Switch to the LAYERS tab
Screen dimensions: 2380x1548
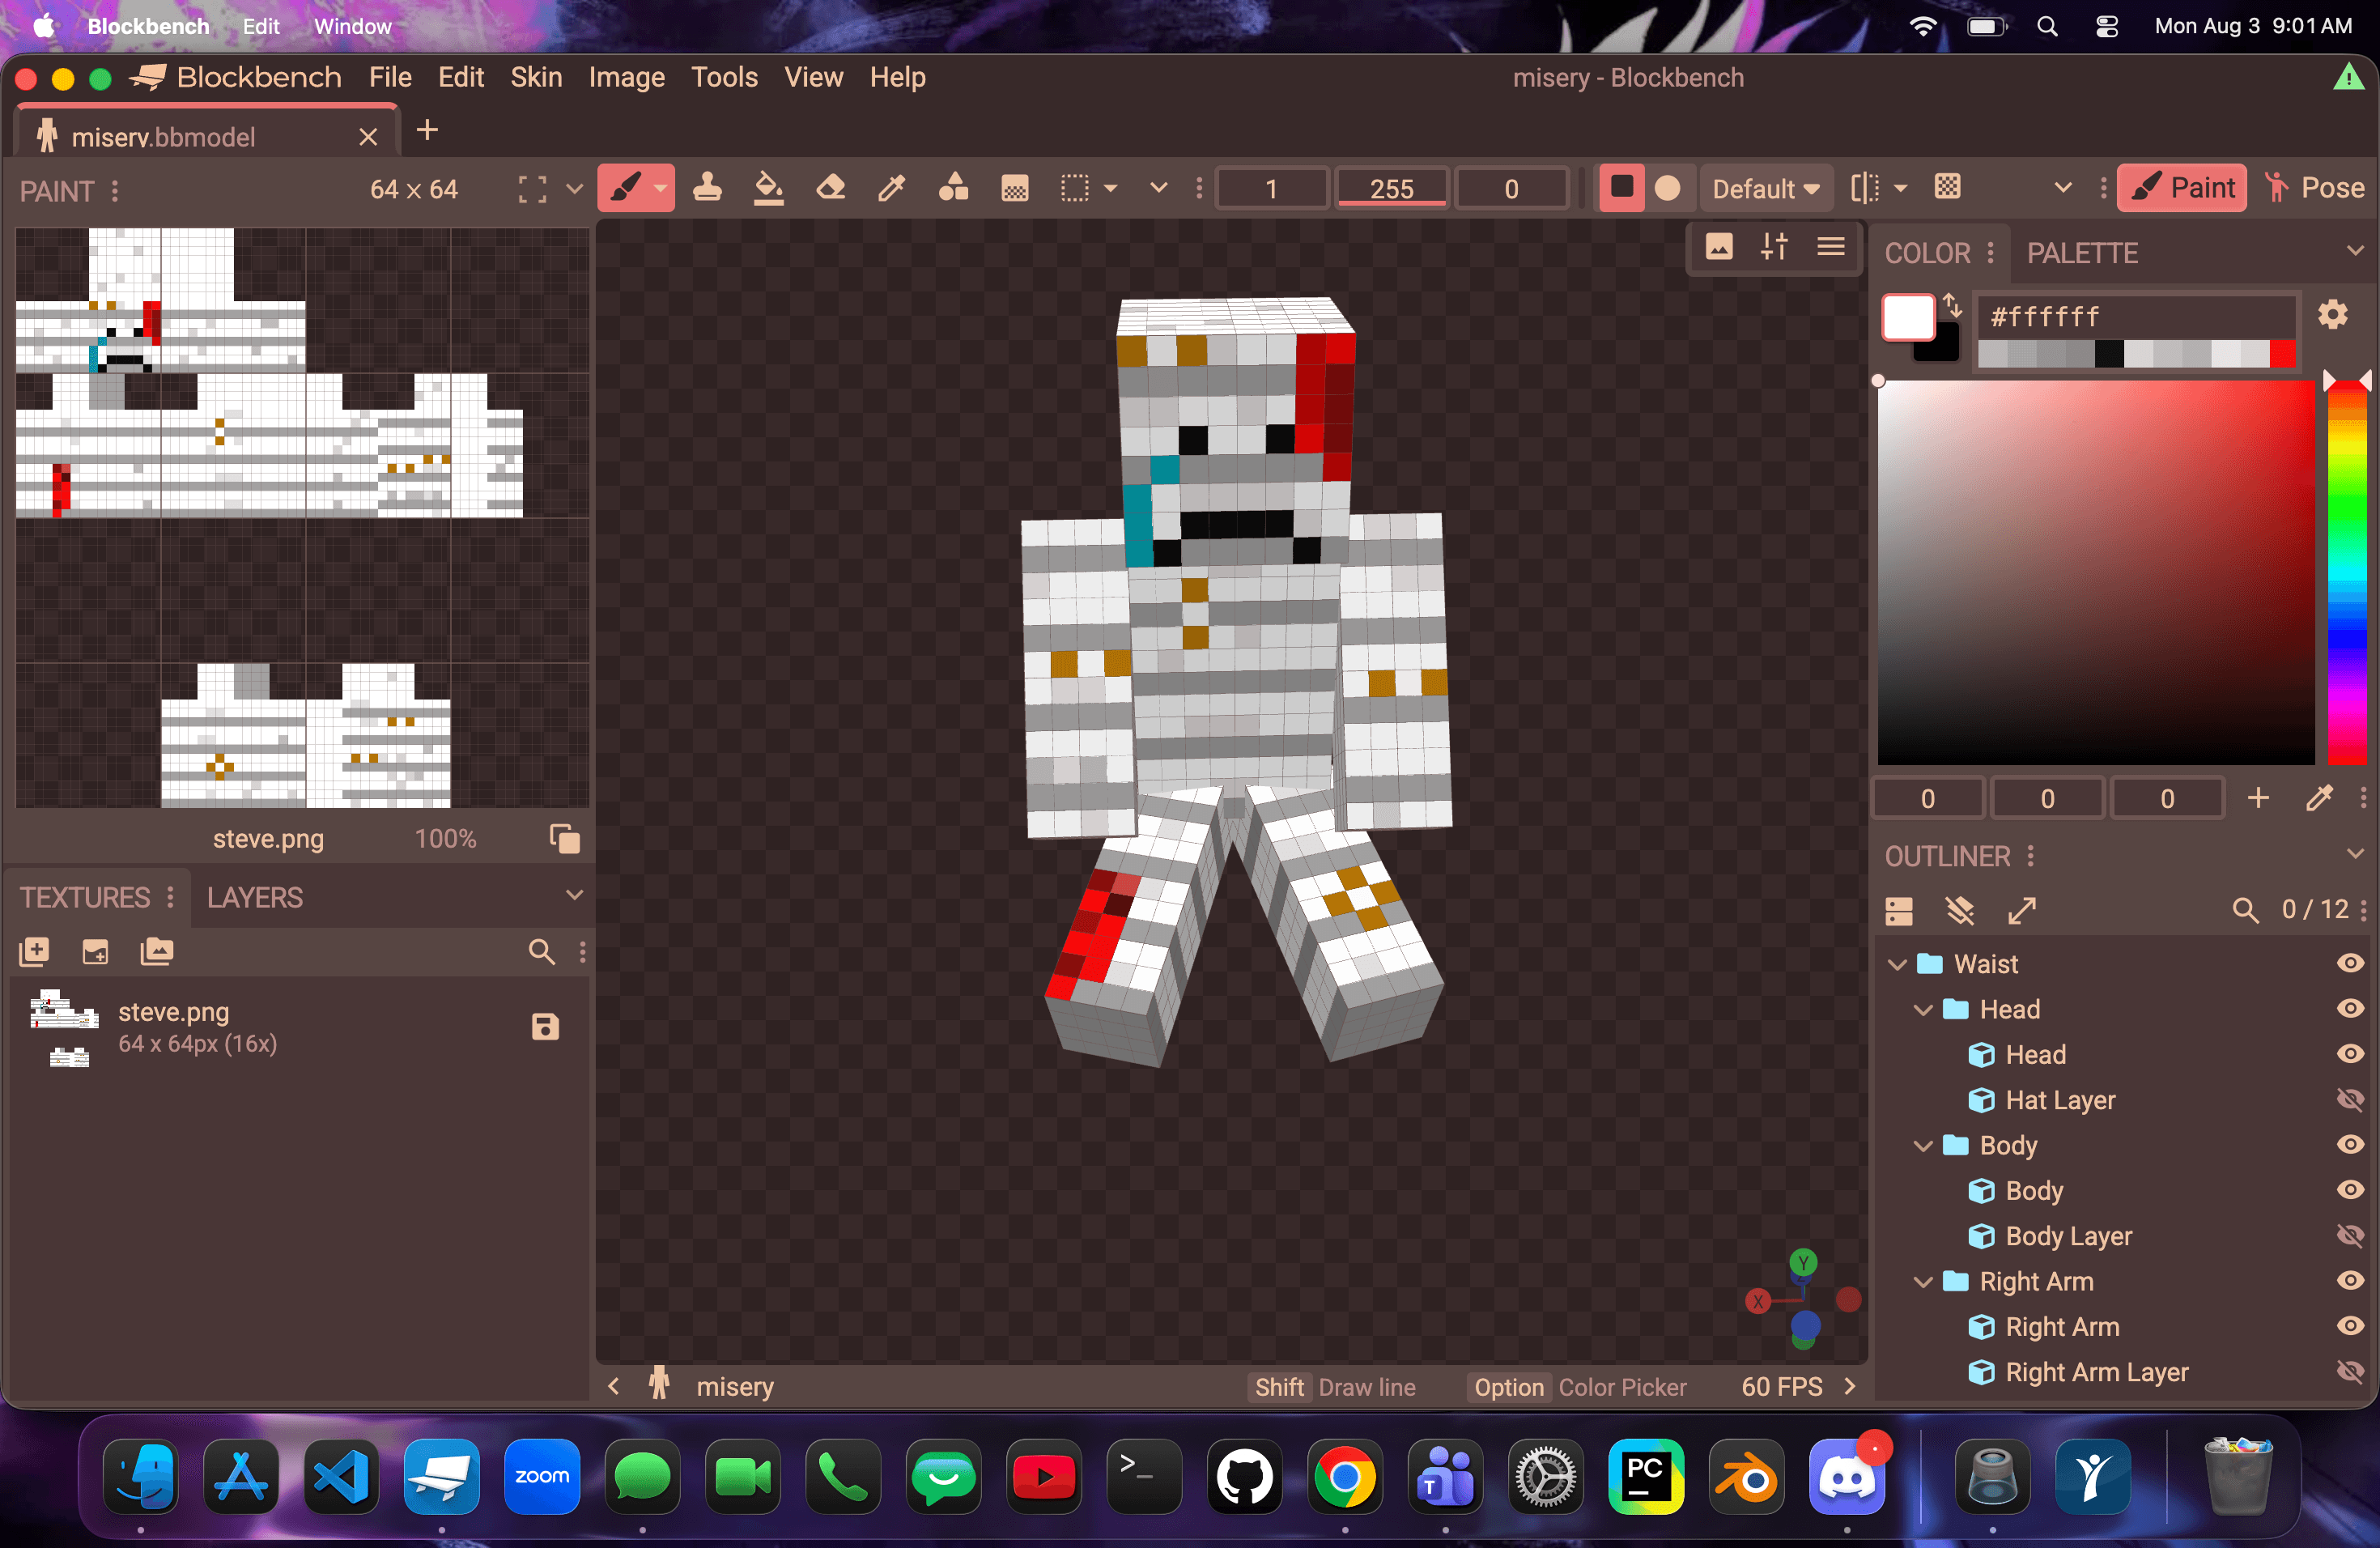pos(255,897)
